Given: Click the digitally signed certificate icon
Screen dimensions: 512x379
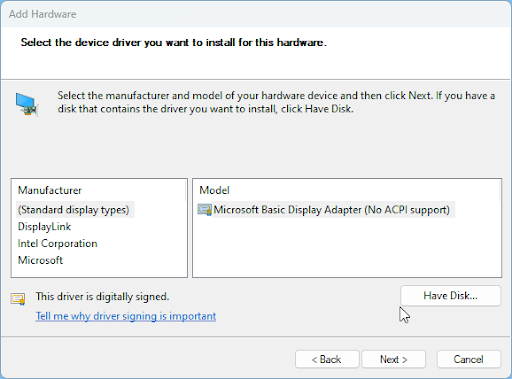Looking at the screenshot, I should (18, 299).
